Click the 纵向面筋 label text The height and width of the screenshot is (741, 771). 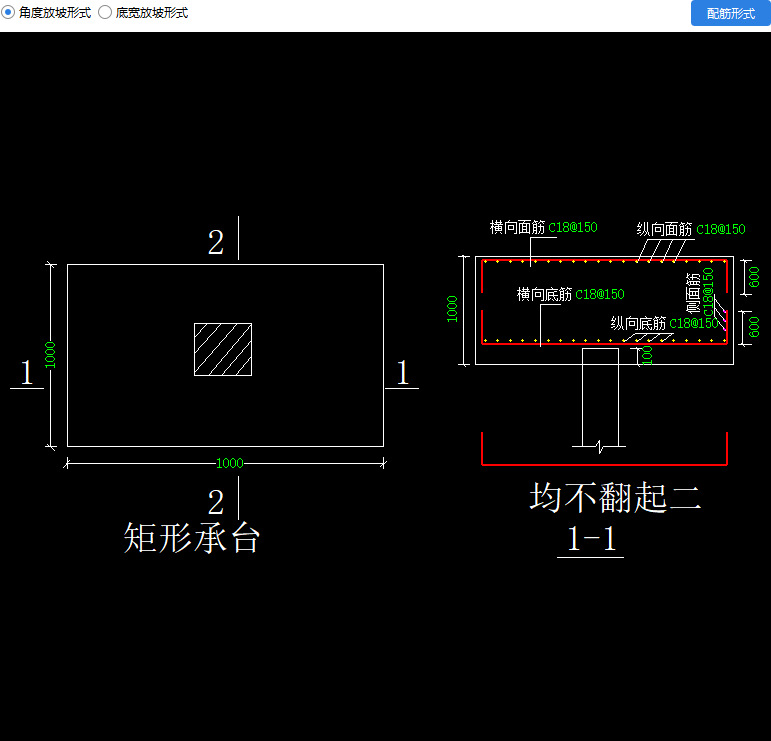click(664, 229)
